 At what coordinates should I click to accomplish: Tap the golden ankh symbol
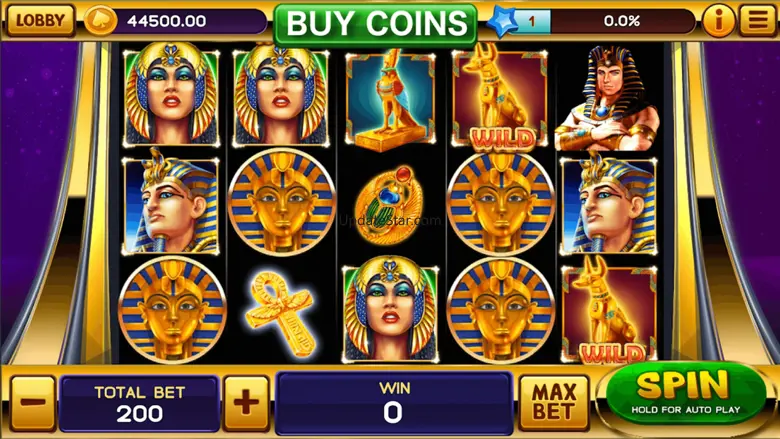pos(281,311)
